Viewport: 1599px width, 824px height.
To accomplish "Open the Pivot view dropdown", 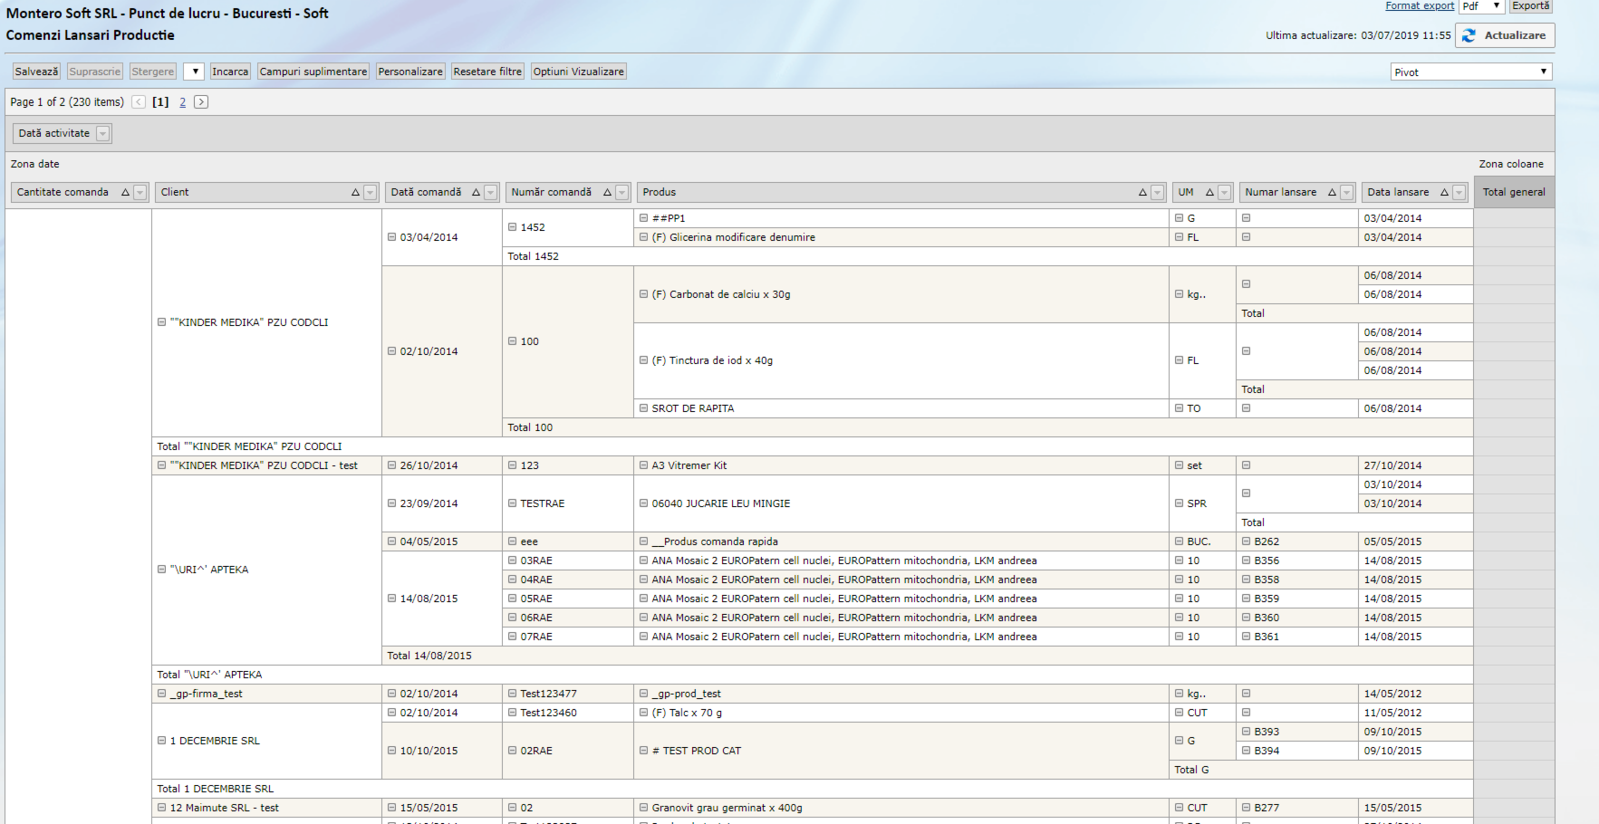I will coord(1471,72).
